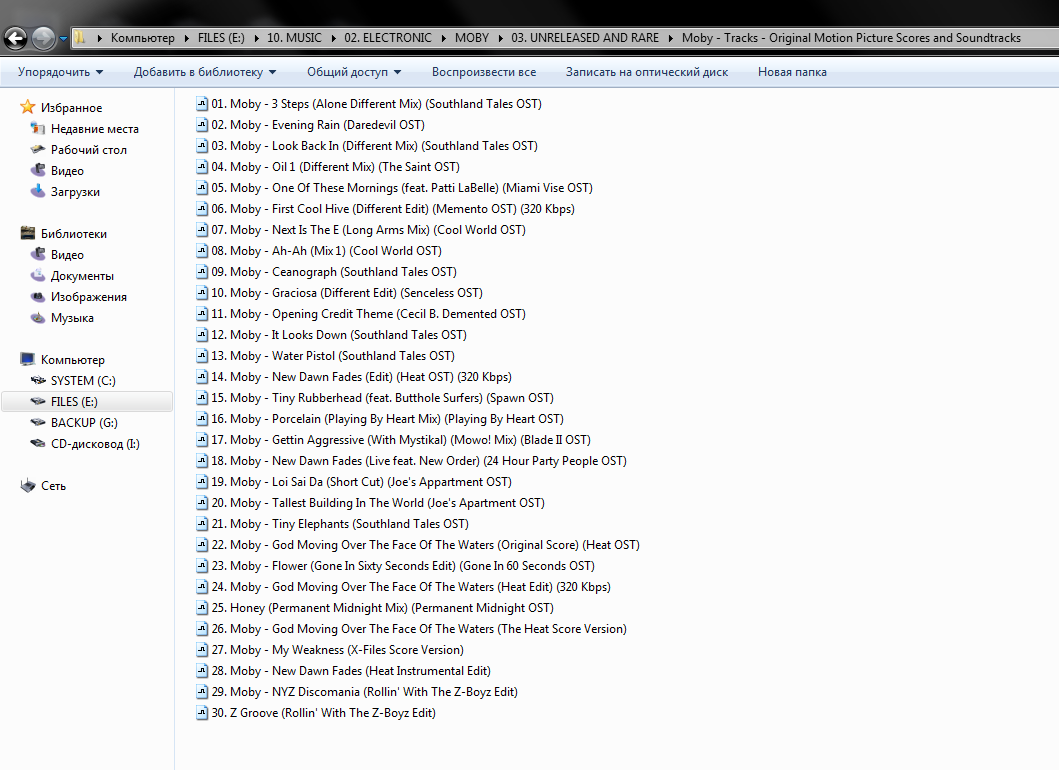Click the Недавние места icon
The height and width of the screenshot is (770, 1059).
pos(38,128)
